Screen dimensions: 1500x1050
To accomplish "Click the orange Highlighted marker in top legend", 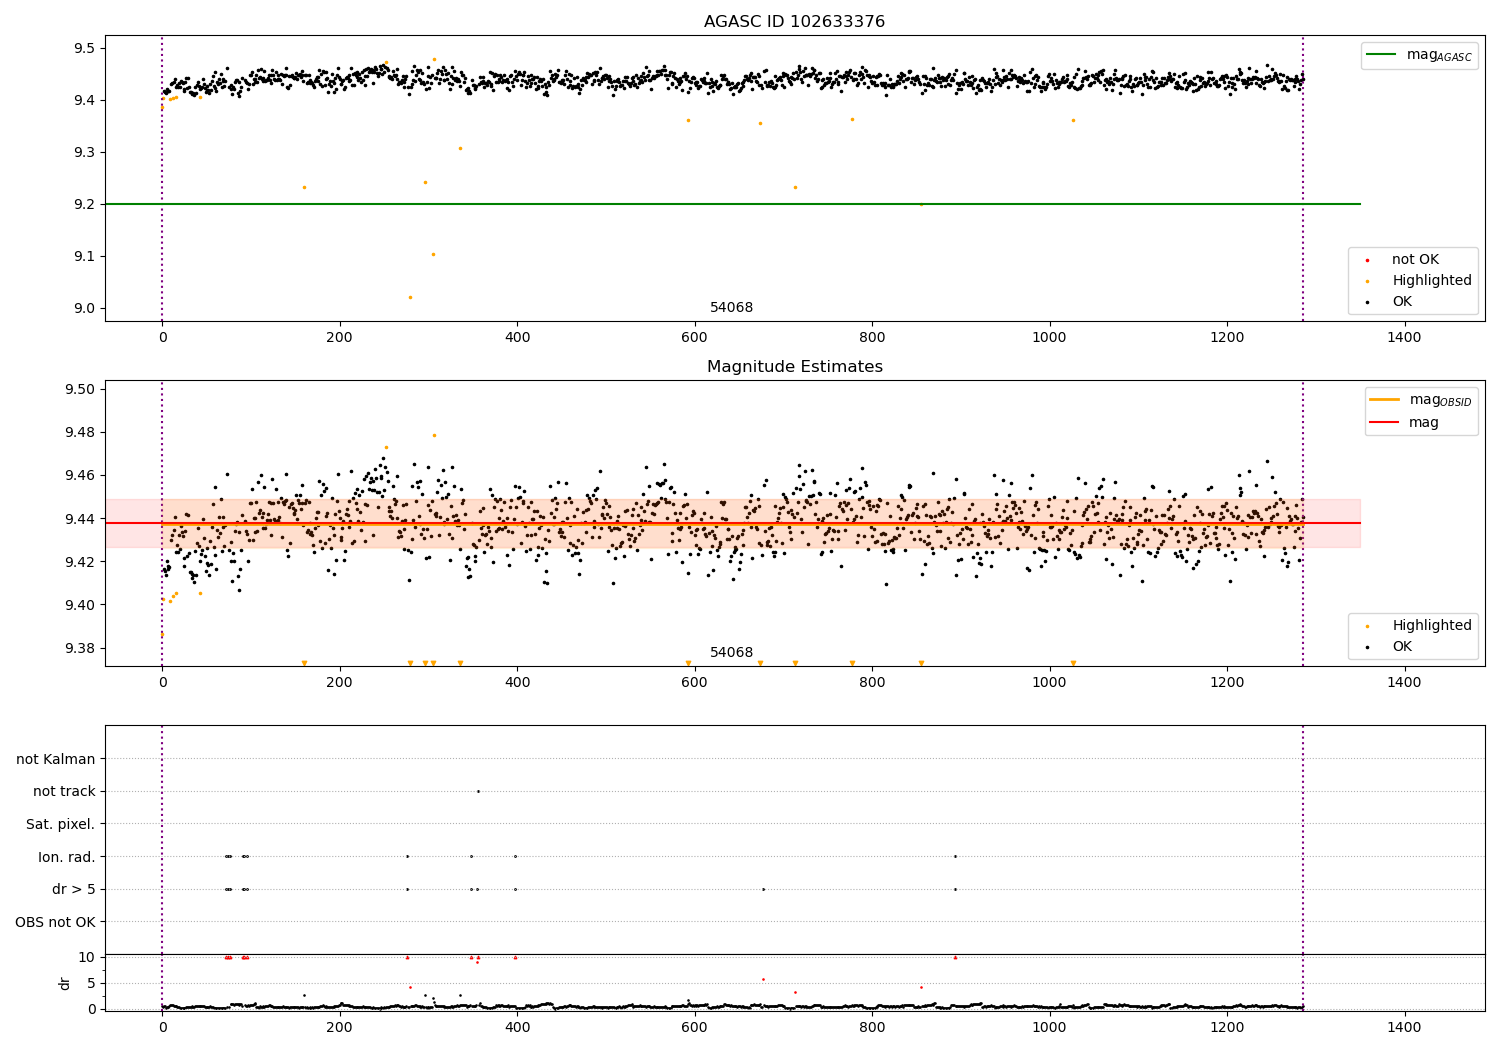I will (x=1367, y=281).
